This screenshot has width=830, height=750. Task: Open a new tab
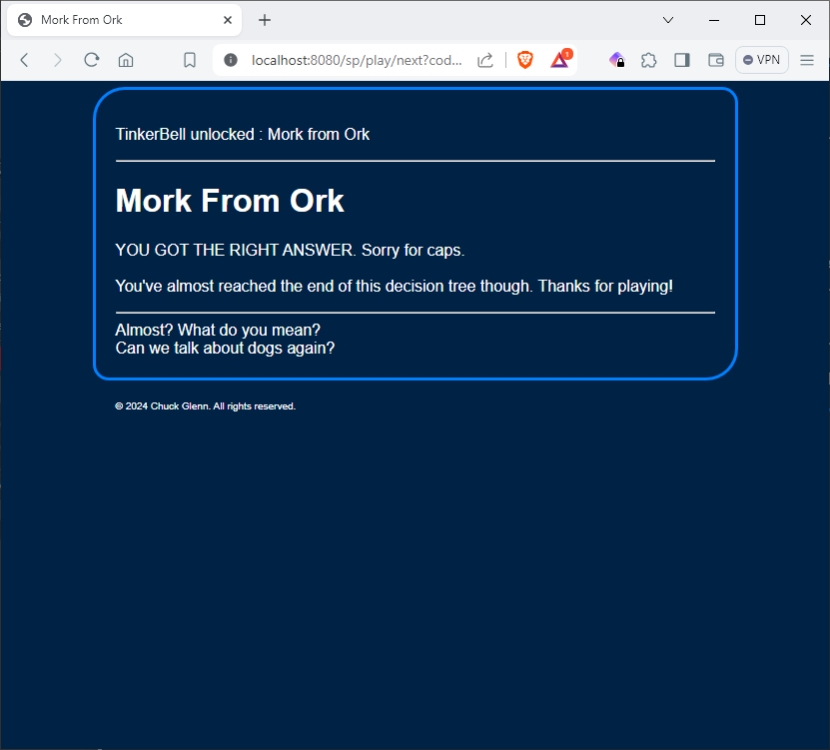coord(265,20)
